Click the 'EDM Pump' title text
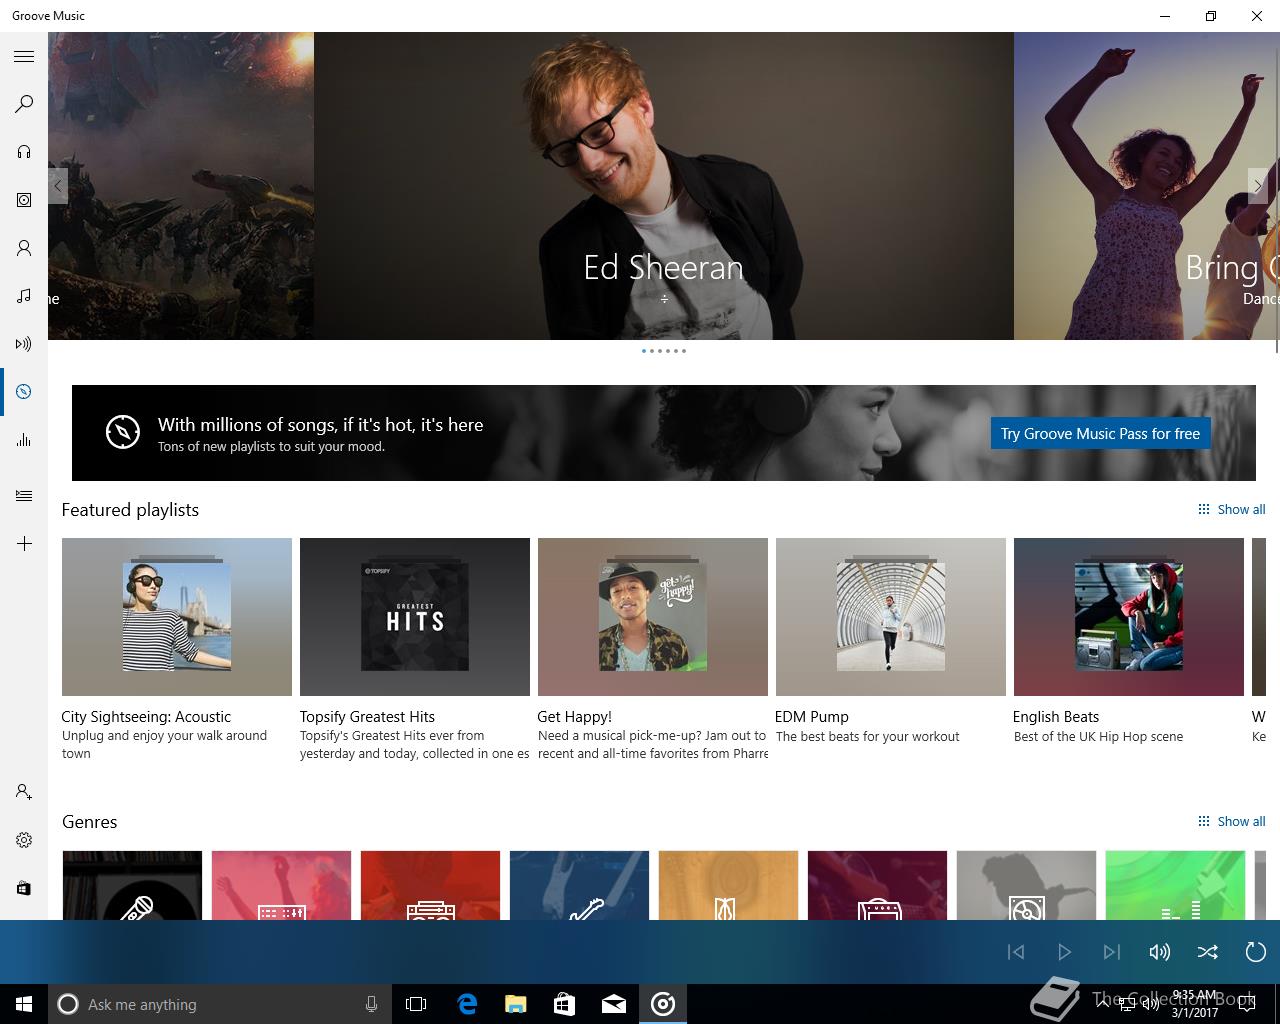This screenshot has height=1024, width=1280. pos(812,716)
